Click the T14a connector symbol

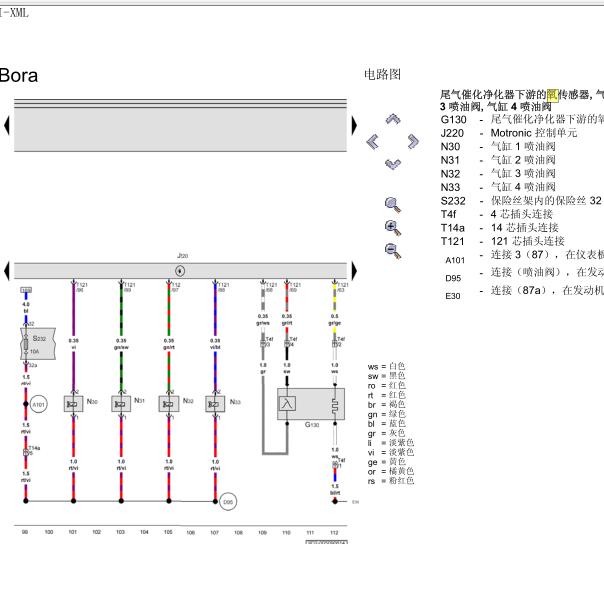pos(26,453)
